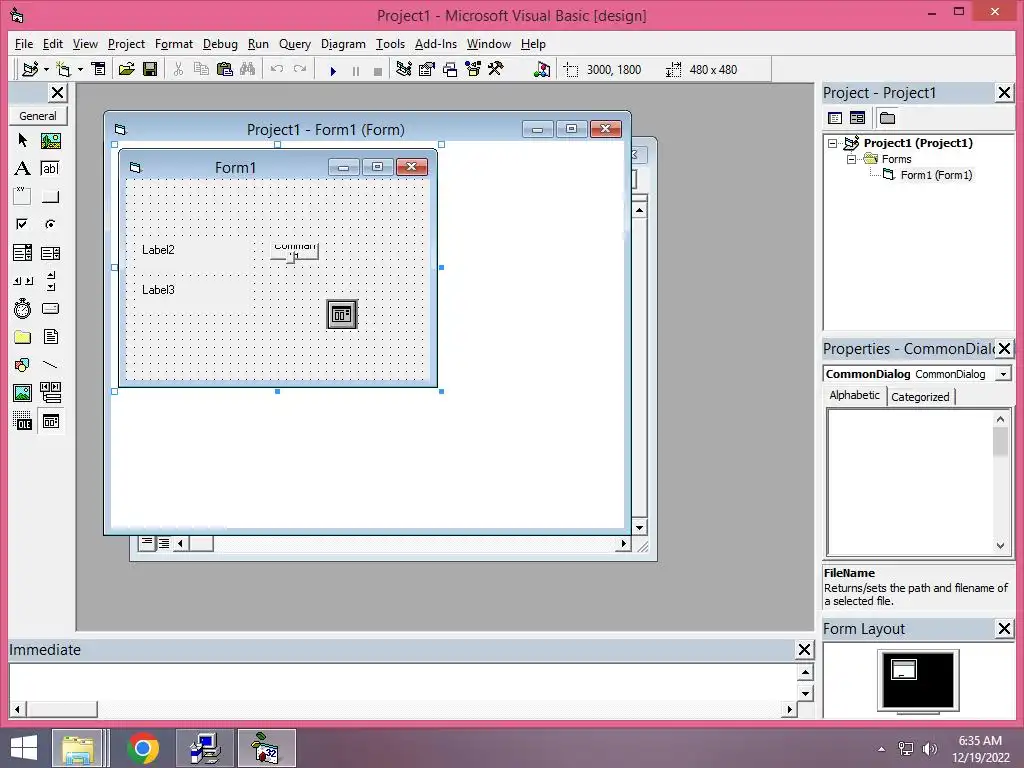Select the Shape control in the toolbox
The image size is (1024, 768).
(22, 365)
